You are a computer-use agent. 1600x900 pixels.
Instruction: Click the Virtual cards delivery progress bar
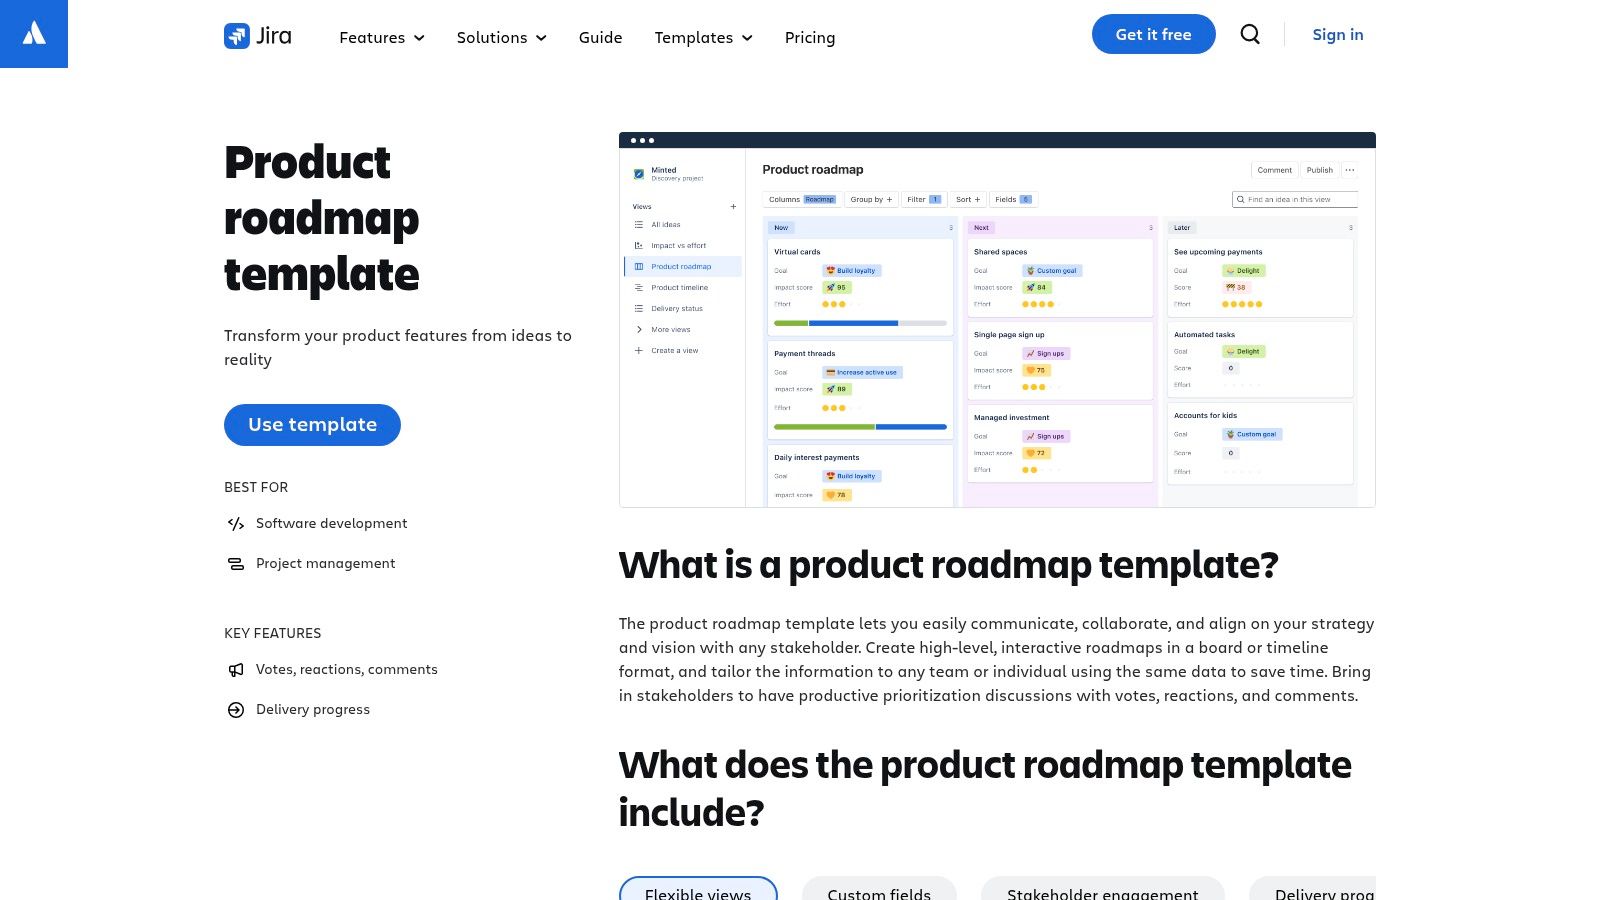pyautogui.click(x=859, y=323)
